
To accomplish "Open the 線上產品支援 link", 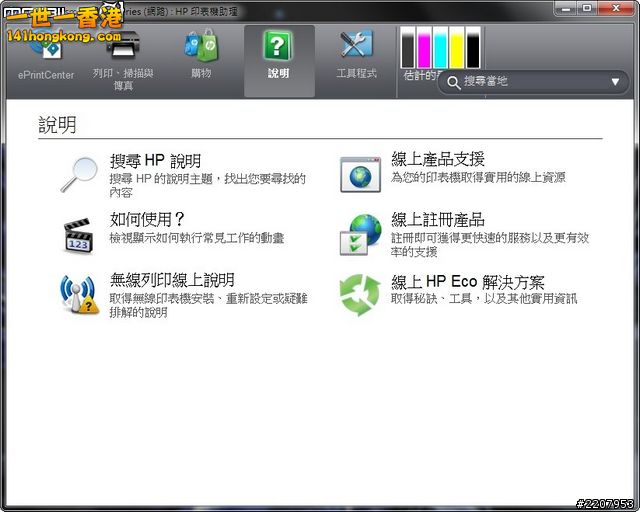I will (x=438, y=160).
